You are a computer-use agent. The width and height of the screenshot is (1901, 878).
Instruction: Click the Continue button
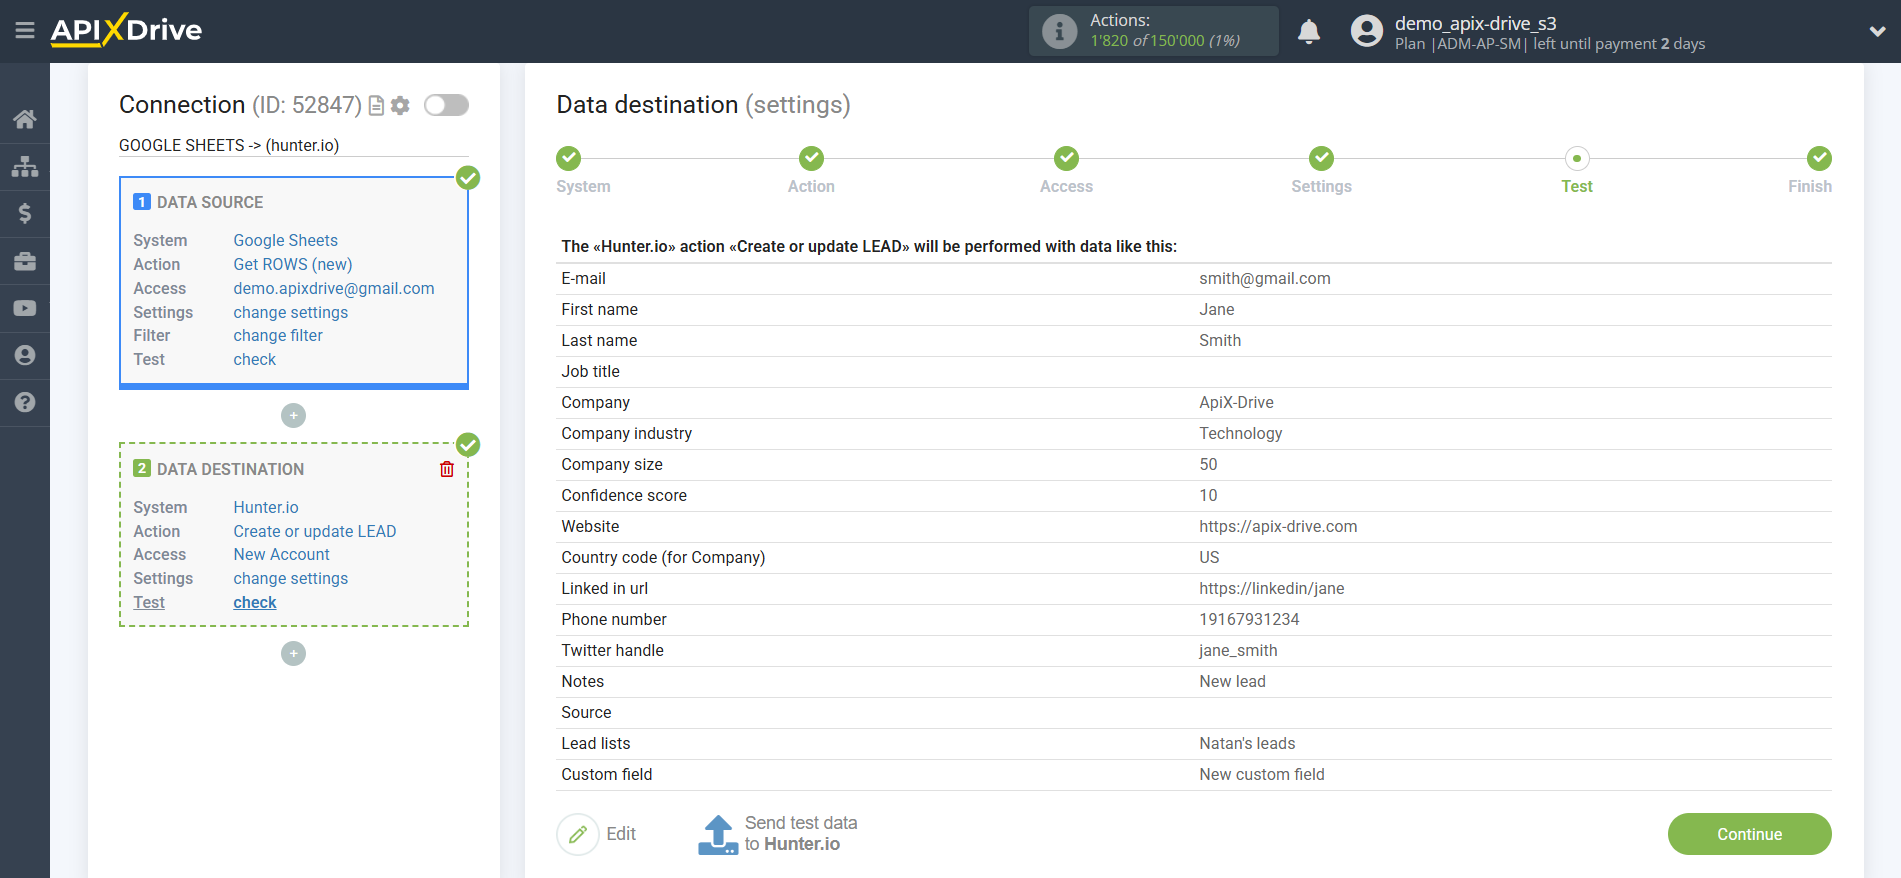pos(1749,834)
